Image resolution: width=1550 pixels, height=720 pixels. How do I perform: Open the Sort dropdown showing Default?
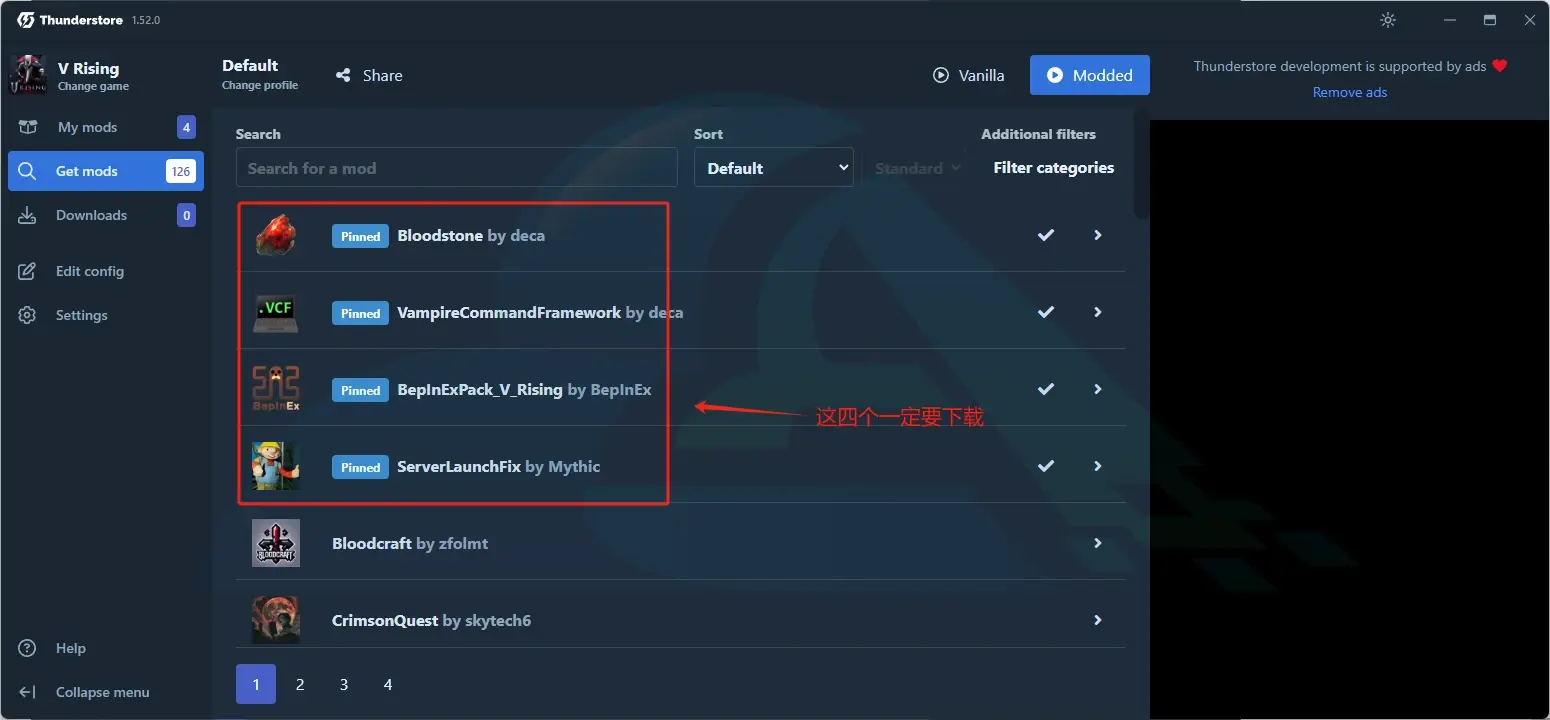coord(774,168)
